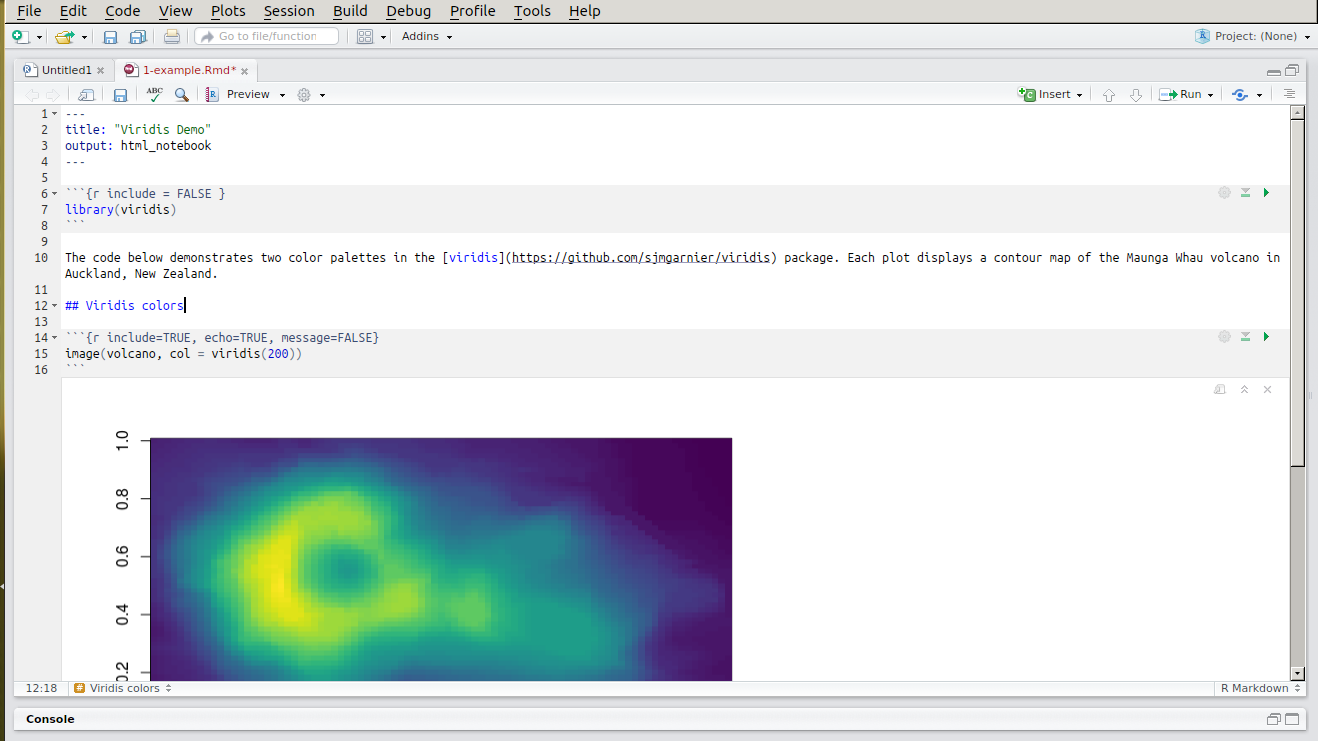1318x741 pixels.
Task: Switch to the Untitled1 tab
Action: (66, 71)
